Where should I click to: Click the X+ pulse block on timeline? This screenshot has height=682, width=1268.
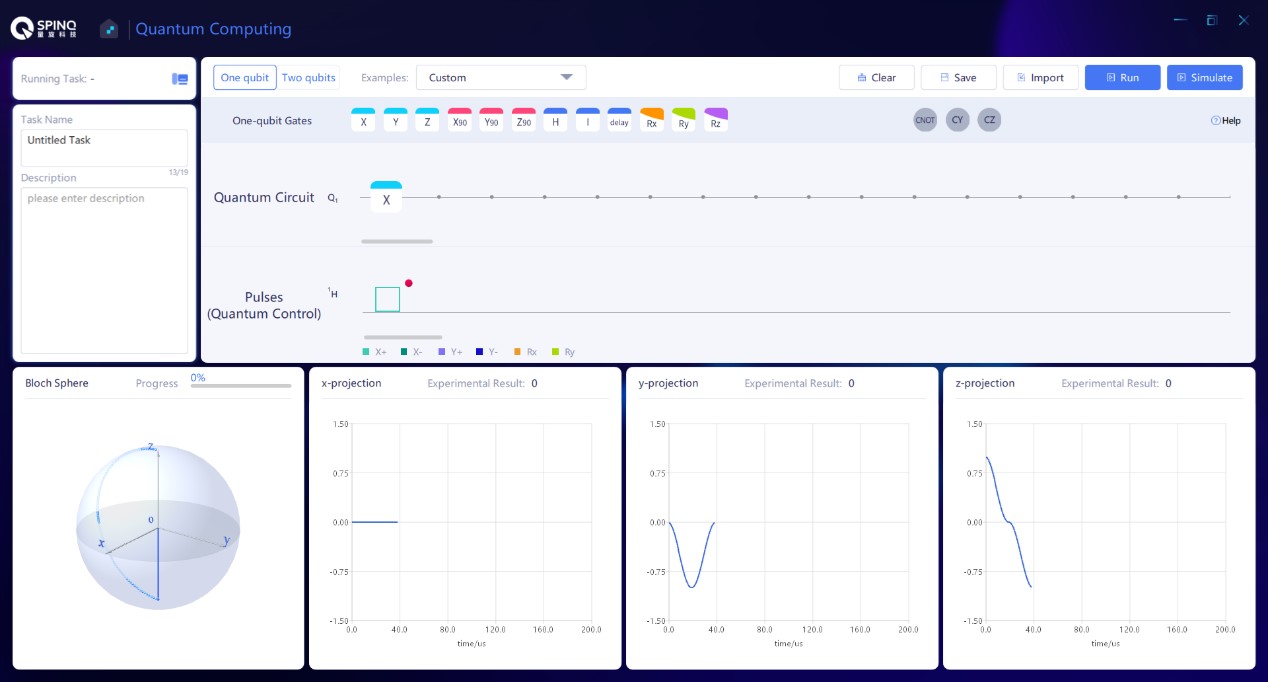[x=387, y=299]
